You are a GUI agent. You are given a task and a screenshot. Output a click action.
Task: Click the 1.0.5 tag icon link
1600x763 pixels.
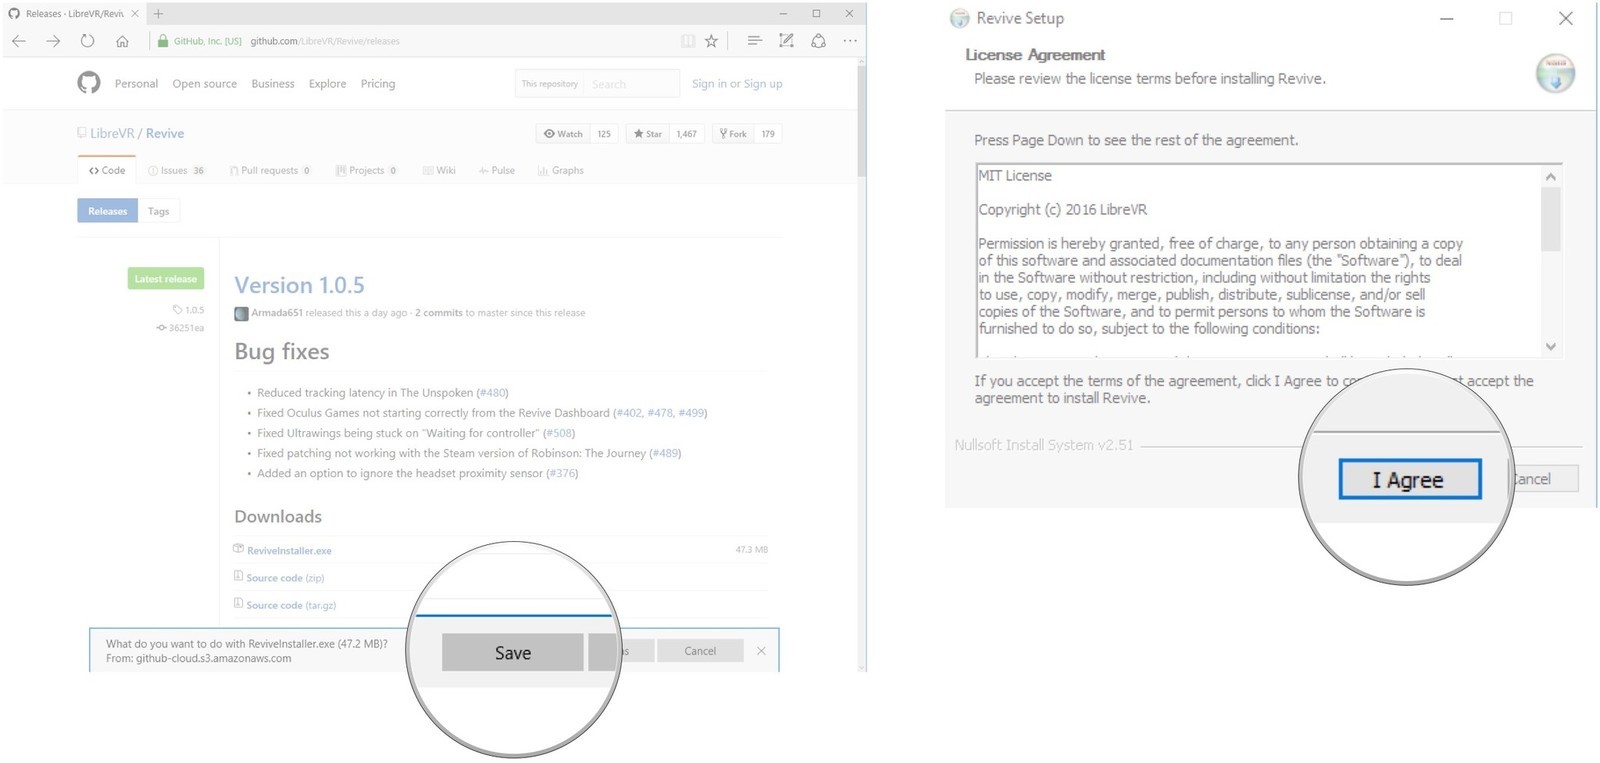(x=188, y=310)
